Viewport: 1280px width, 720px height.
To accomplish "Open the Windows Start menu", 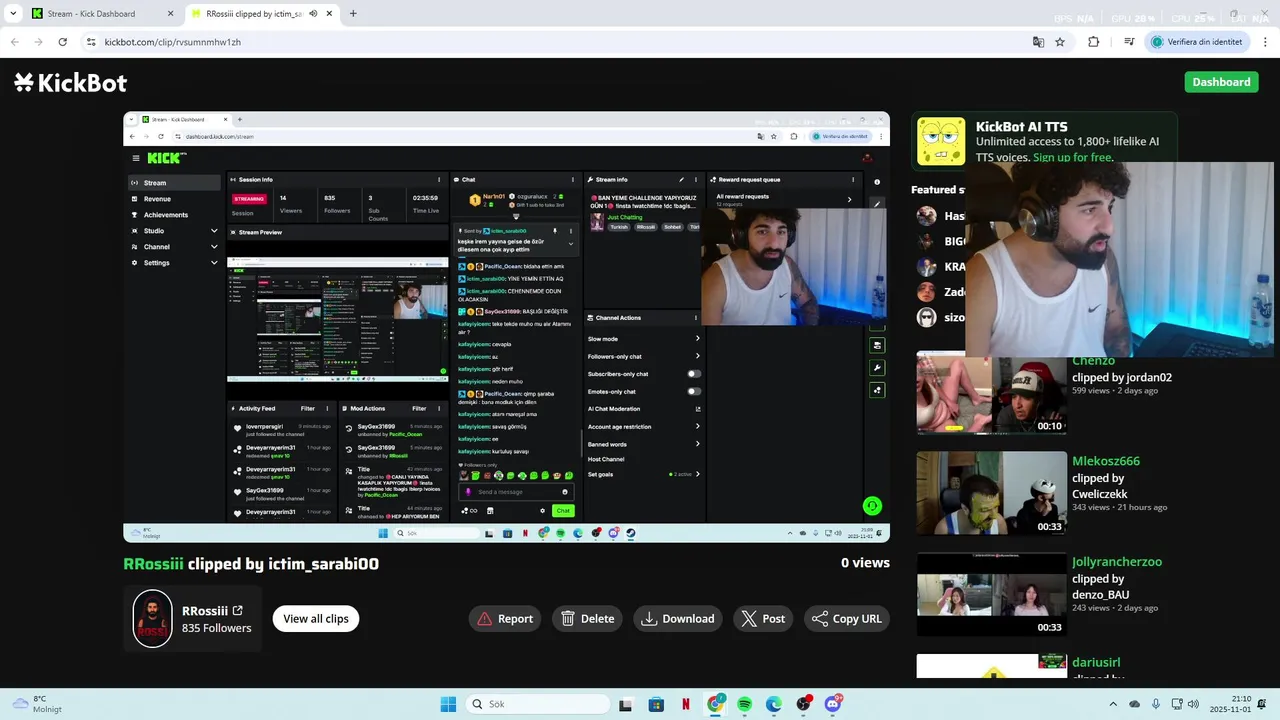I will pos(448,704).
